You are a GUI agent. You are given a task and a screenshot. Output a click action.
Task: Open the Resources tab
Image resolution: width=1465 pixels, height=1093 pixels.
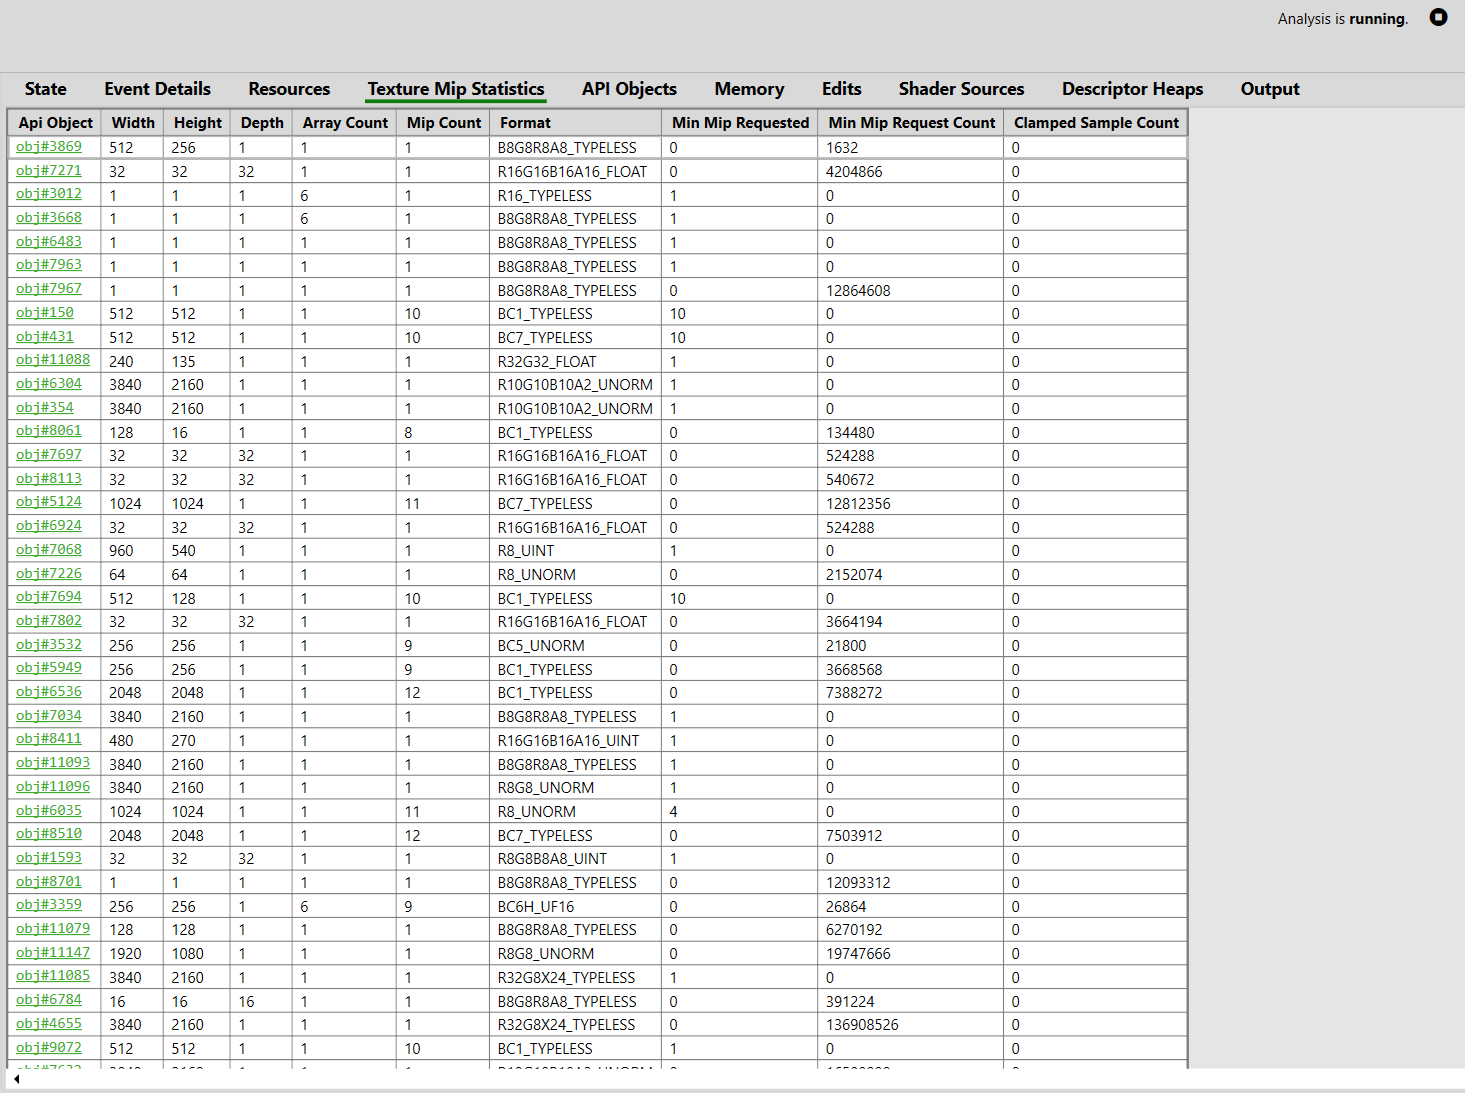pos(289,89)
